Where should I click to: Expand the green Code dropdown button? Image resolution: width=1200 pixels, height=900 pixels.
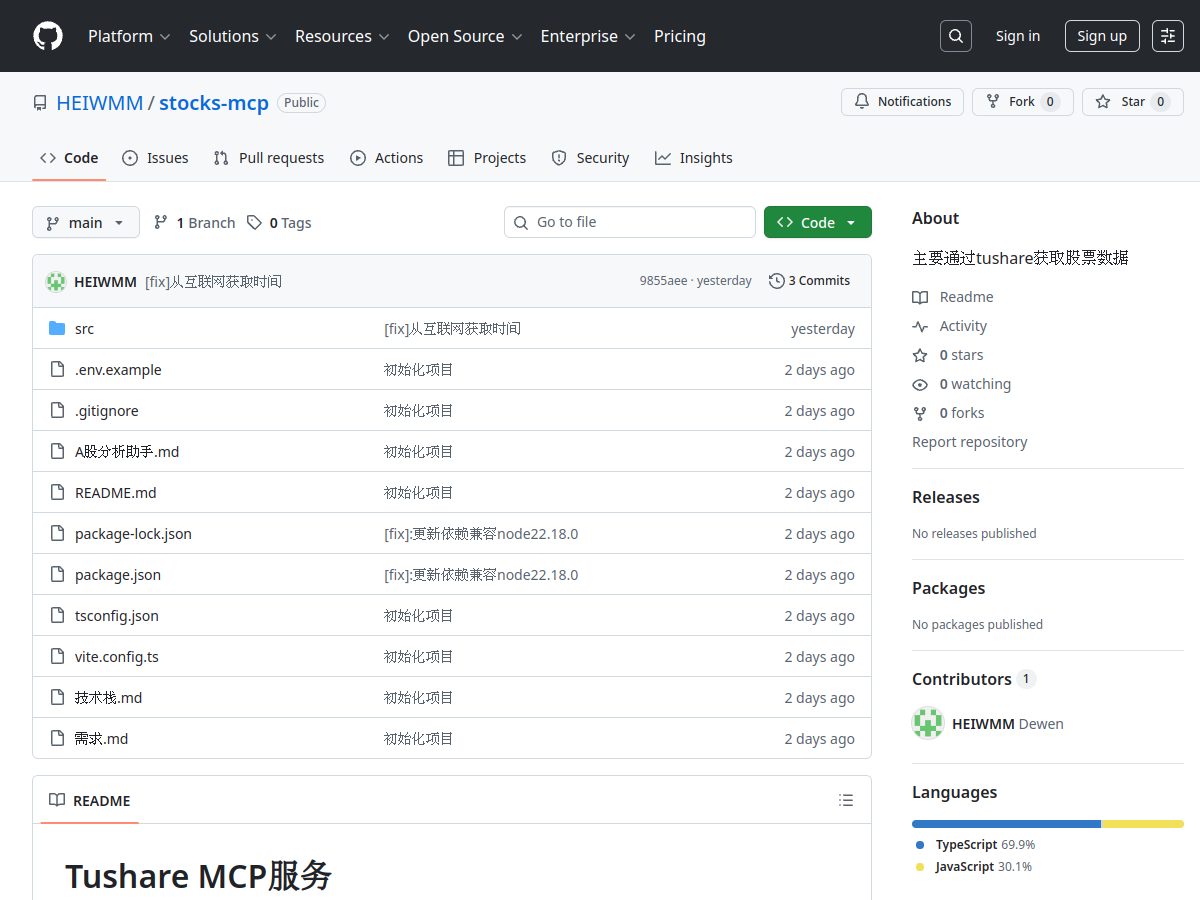817,222
